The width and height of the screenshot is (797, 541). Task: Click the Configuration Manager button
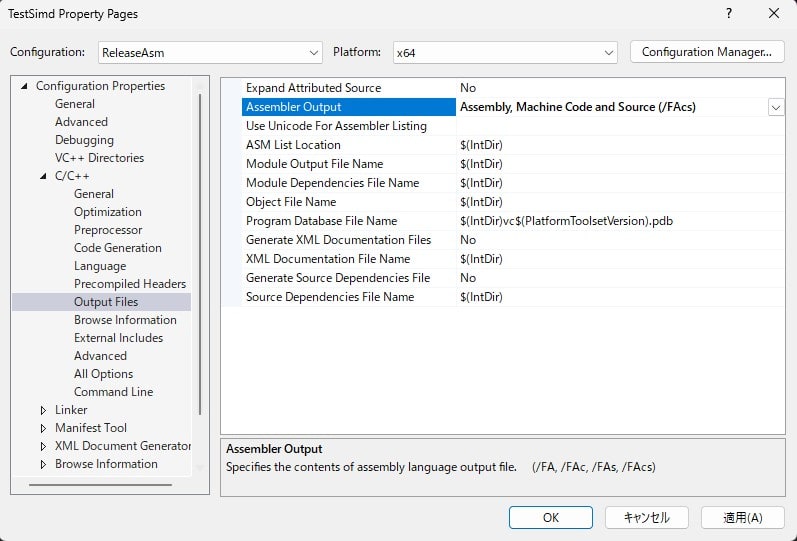point(707,52)
